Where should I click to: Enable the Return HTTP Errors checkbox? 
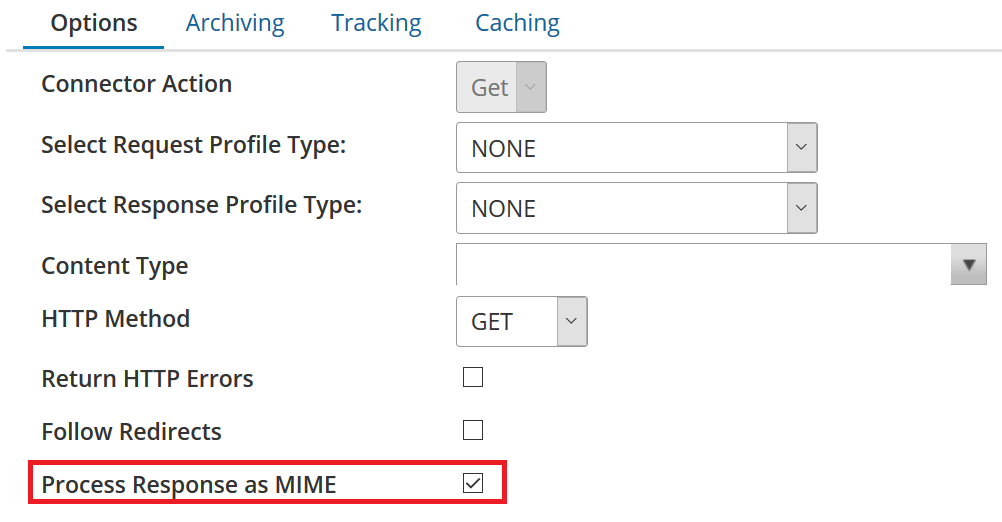point(473,378)
